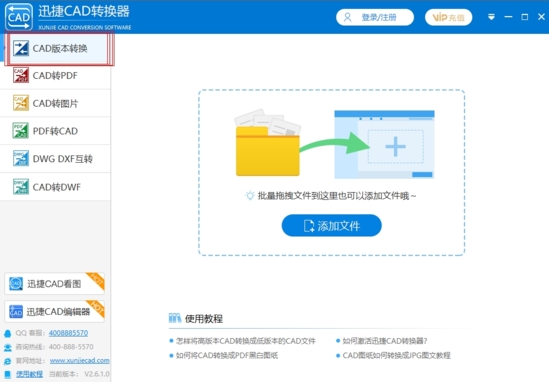The height and width of the screenshot is (382, 549).
Task: Click the user avatar icon in login button
Action: (x=347, y=17)
